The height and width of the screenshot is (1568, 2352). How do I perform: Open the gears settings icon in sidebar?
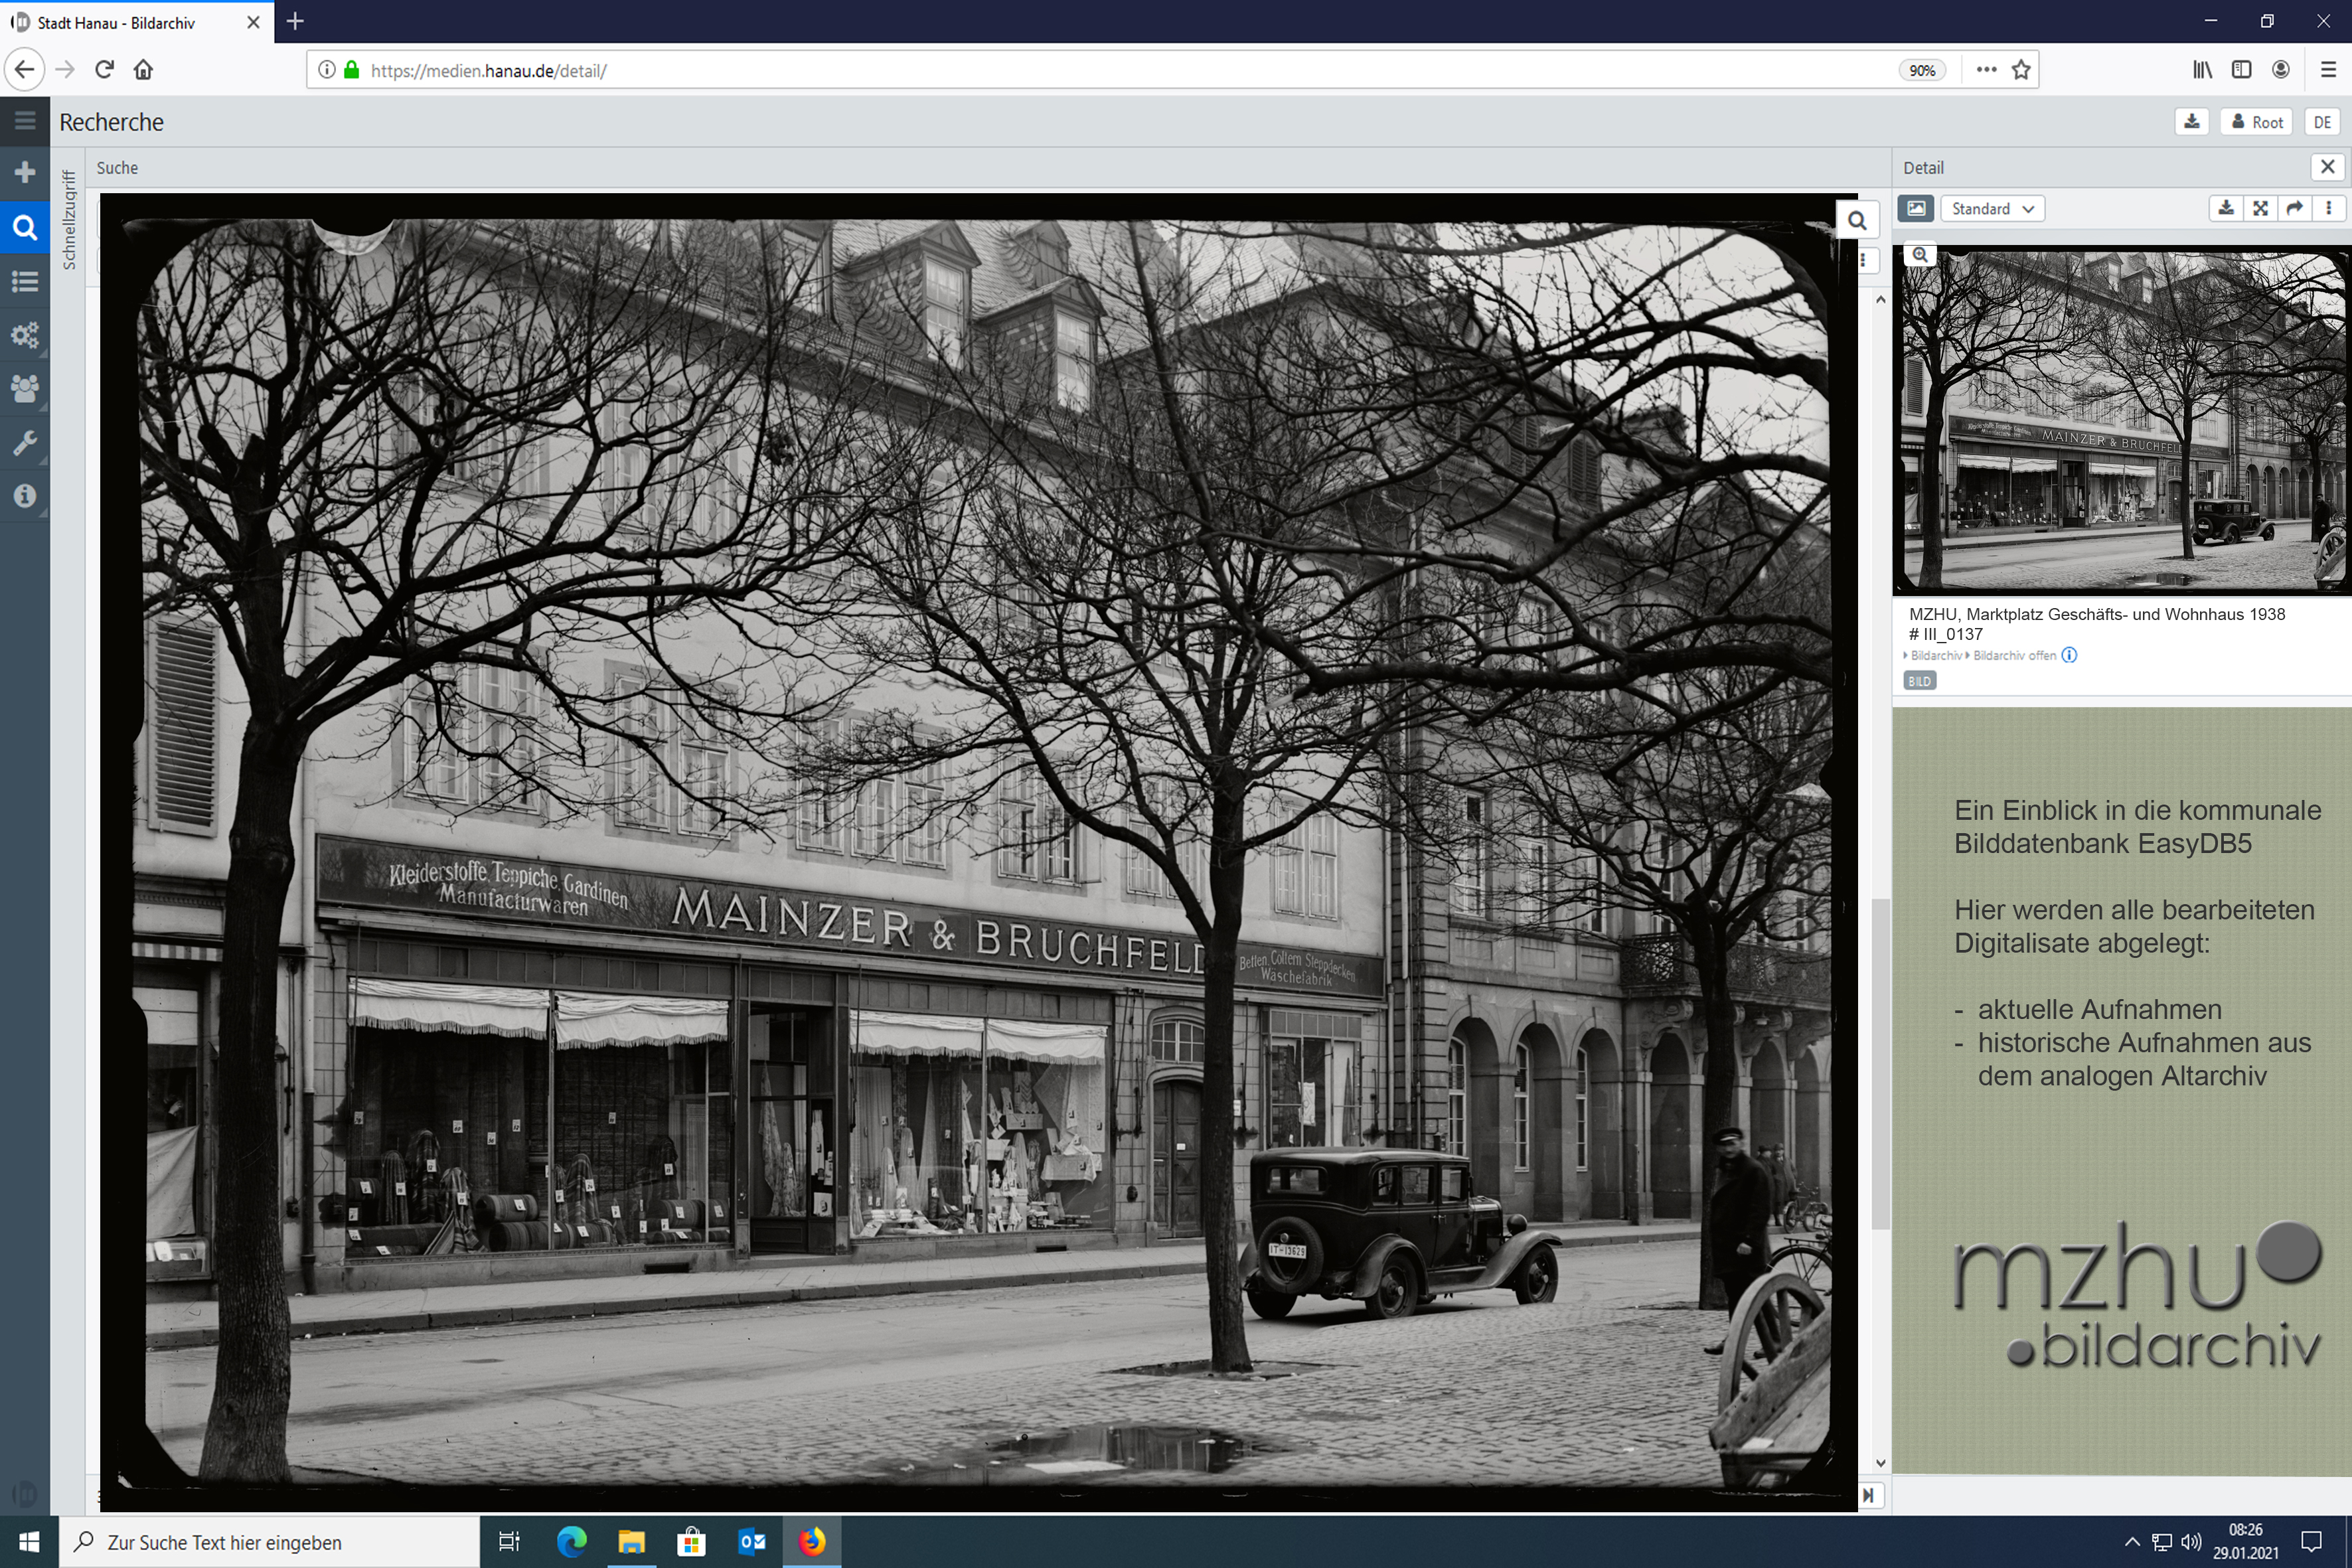tap(25, 335)
